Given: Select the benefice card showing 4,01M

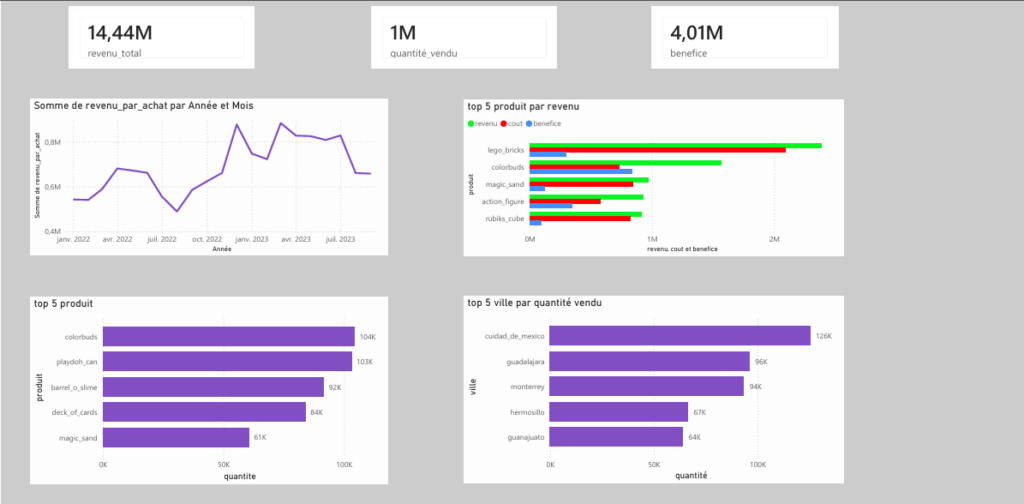Looking at the screenshot, I should point(744,37).
